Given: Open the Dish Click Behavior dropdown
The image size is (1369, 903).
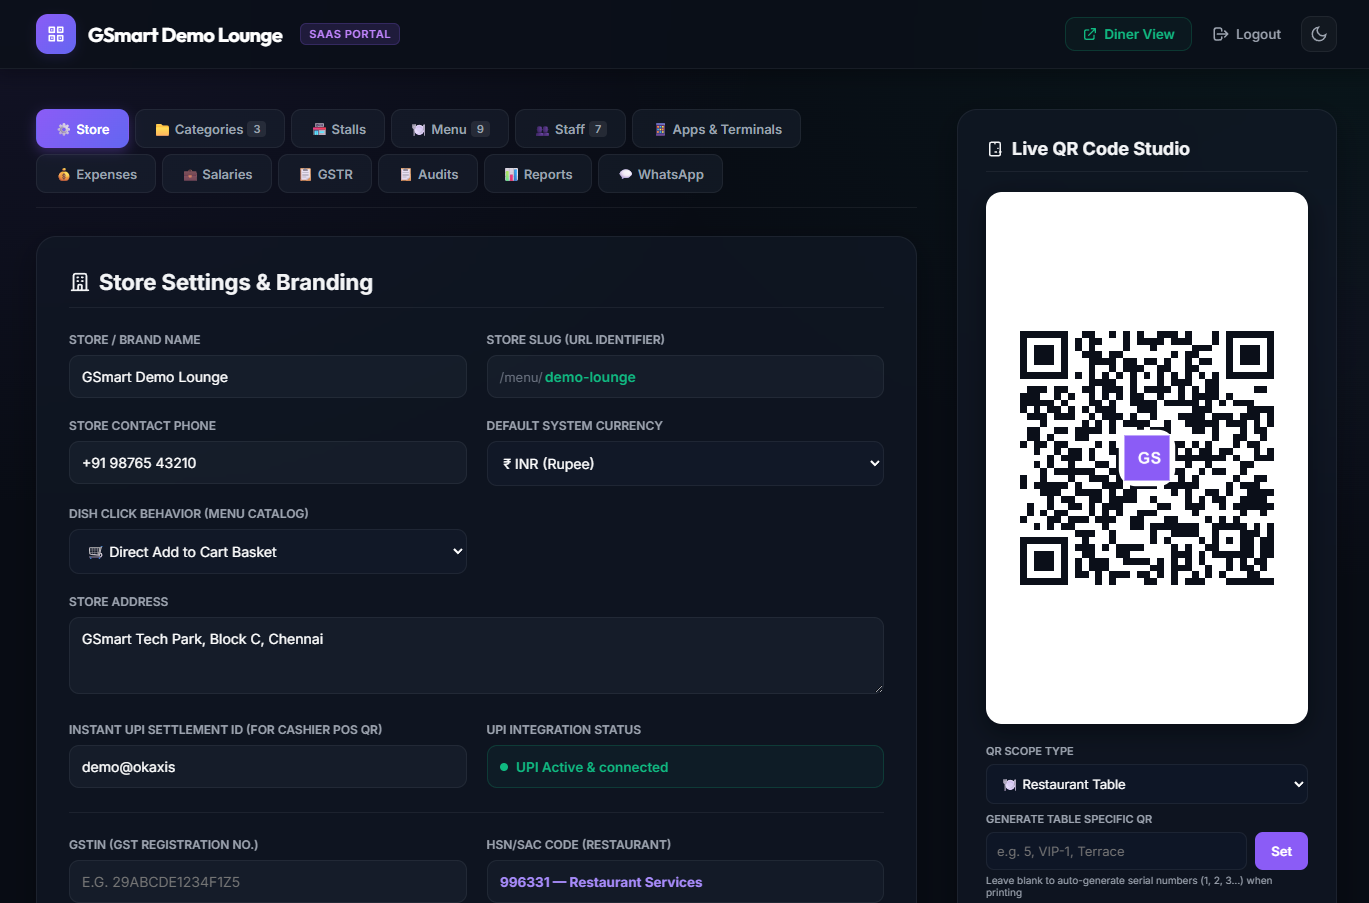Looking at the screenshot, I should tap(268, 552).
